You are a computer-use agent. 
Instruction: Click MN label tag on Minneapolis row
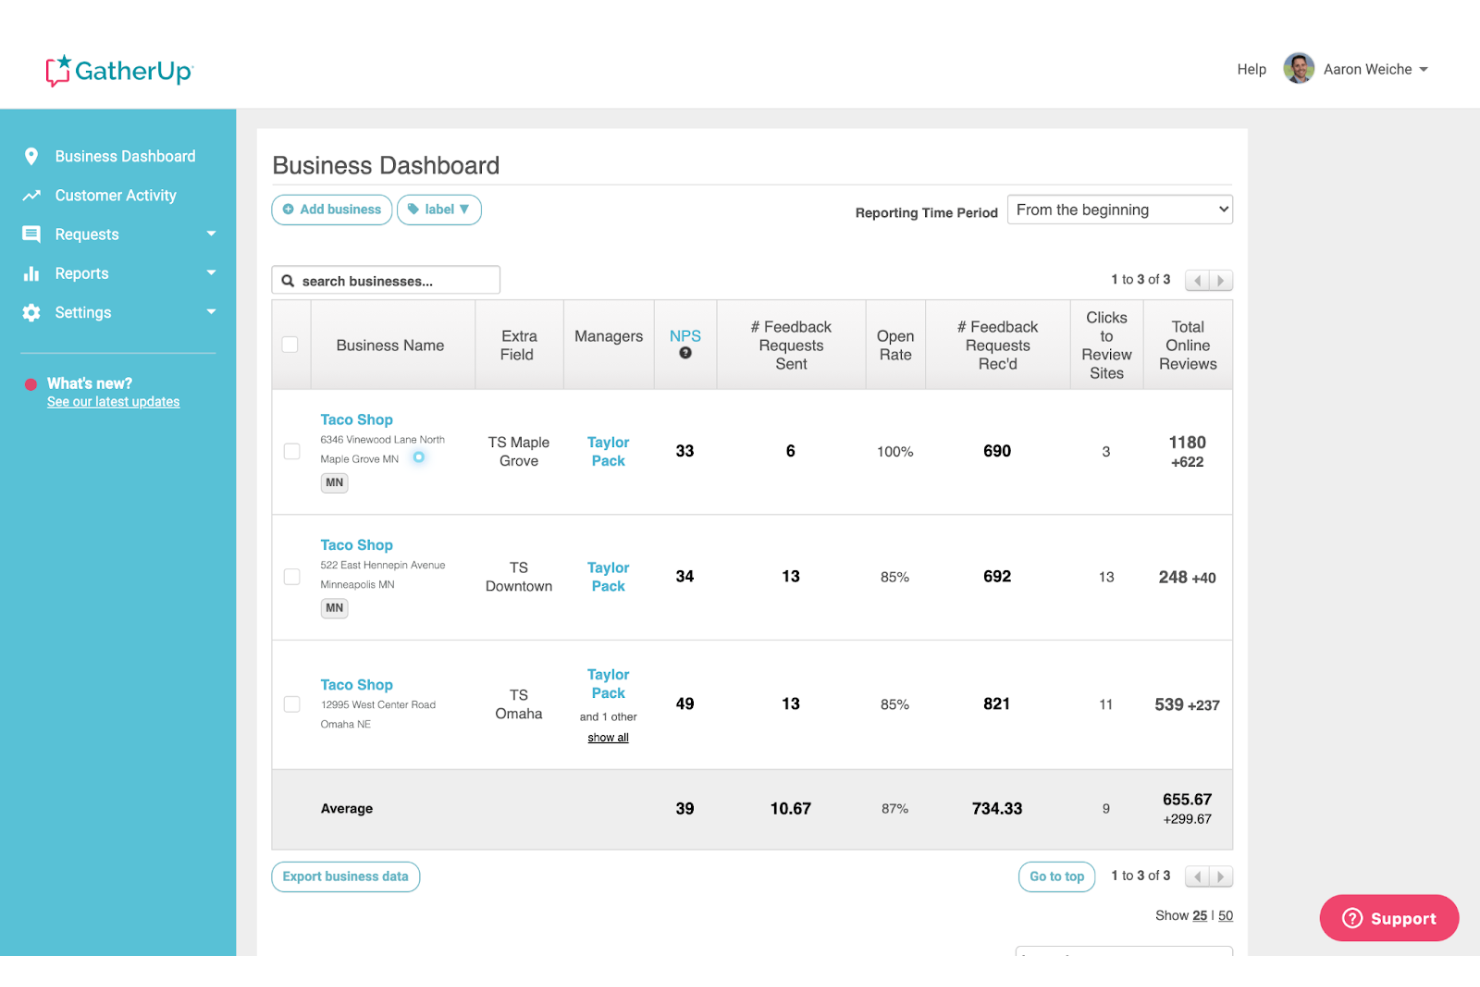334,608
